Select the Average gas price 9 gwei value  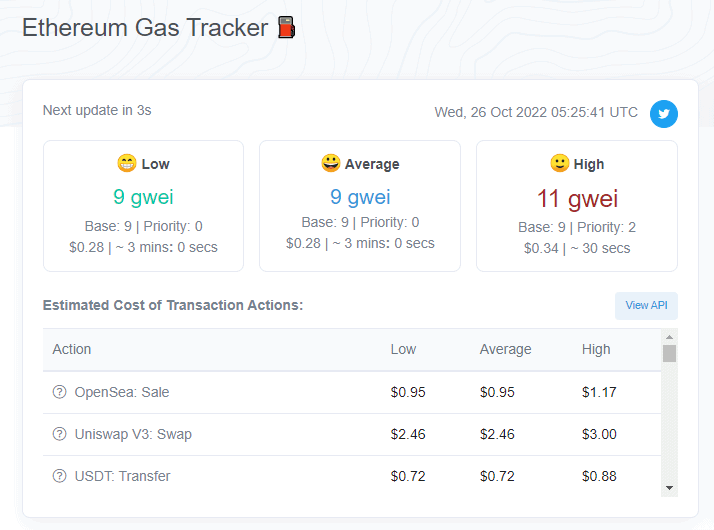(360, 197)
